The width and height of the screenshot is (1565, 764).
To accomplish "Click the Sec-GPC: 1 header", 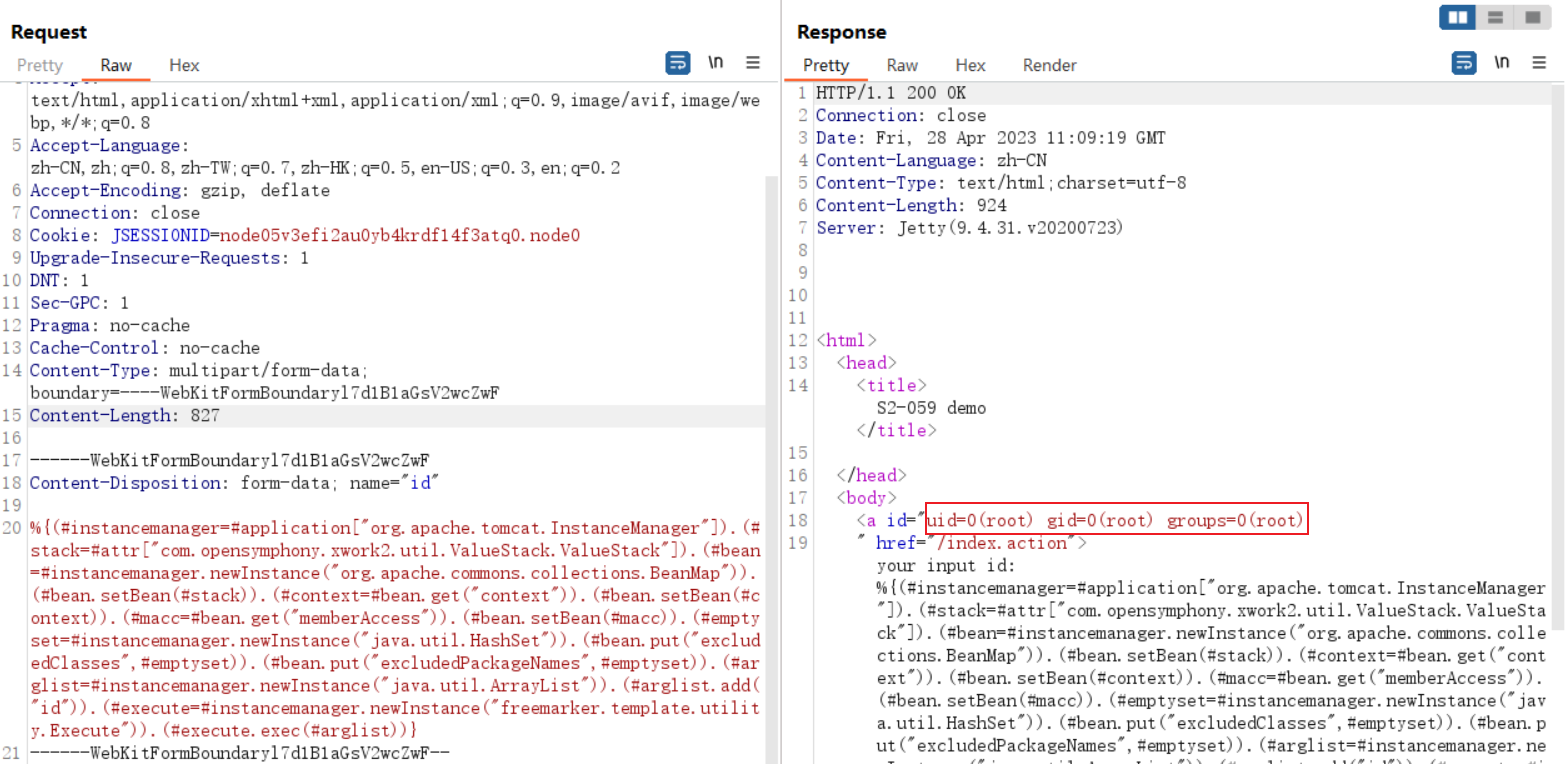I will 80,303.
